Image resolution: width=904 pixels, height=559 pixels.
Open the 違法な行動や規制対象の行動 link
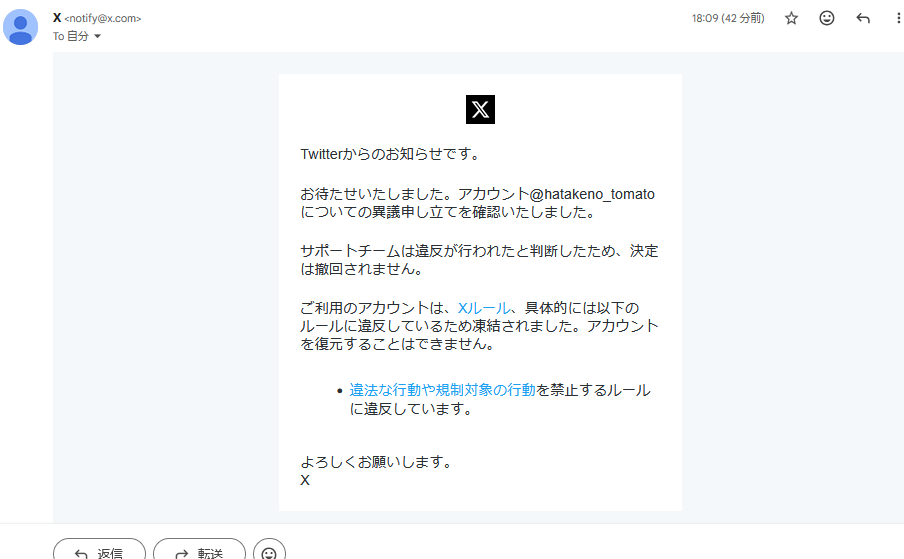442,390
